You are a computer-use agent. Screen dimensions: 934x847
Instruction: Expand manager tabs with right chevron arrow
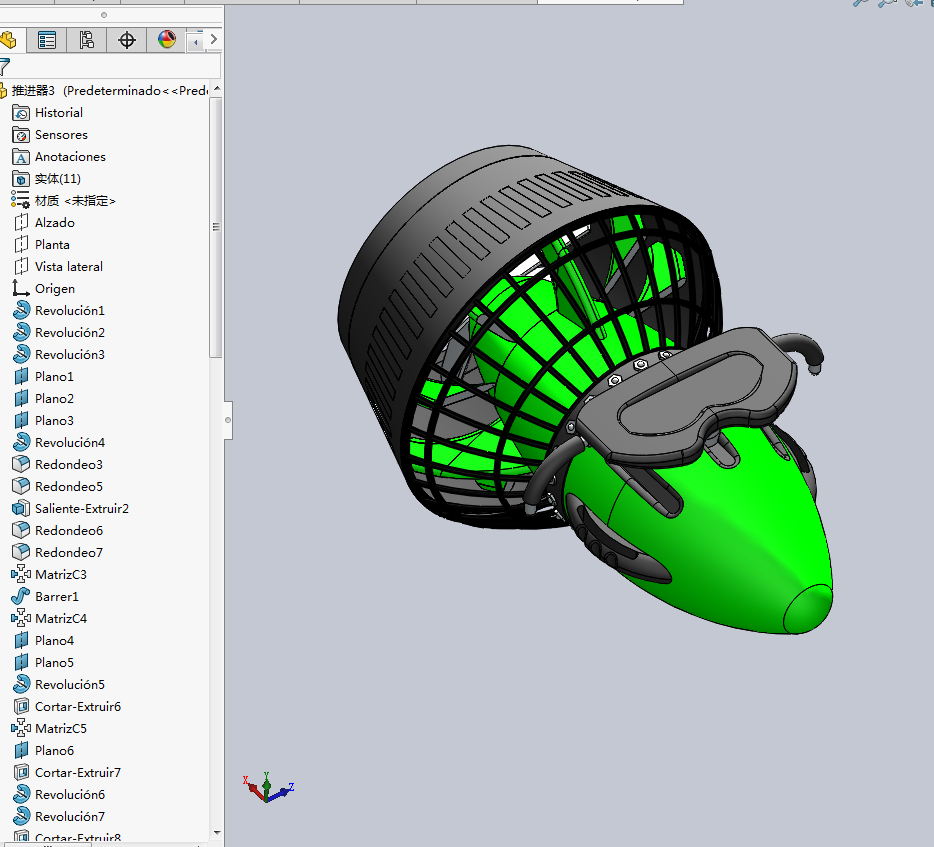click(213, 40)
